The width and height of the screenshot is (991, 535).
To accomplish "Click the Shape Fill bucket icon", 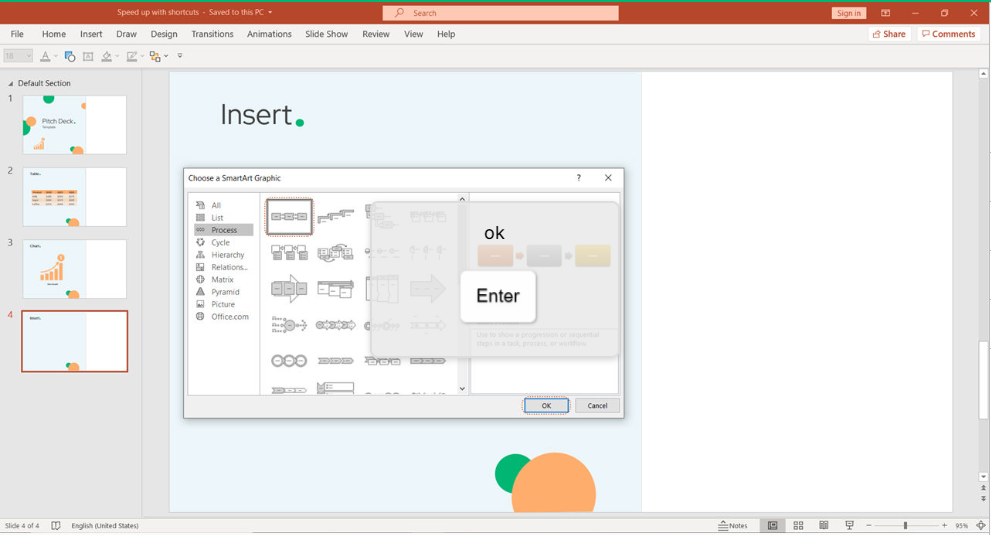I will 106,56.
